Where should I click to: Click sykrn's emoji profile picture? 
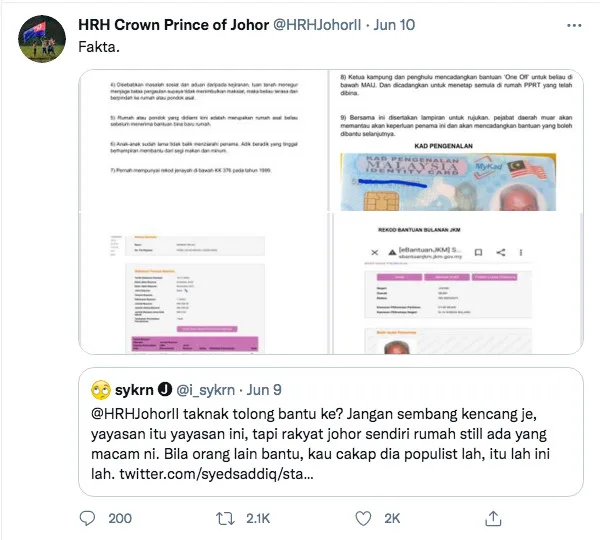[x=101, y=390]
